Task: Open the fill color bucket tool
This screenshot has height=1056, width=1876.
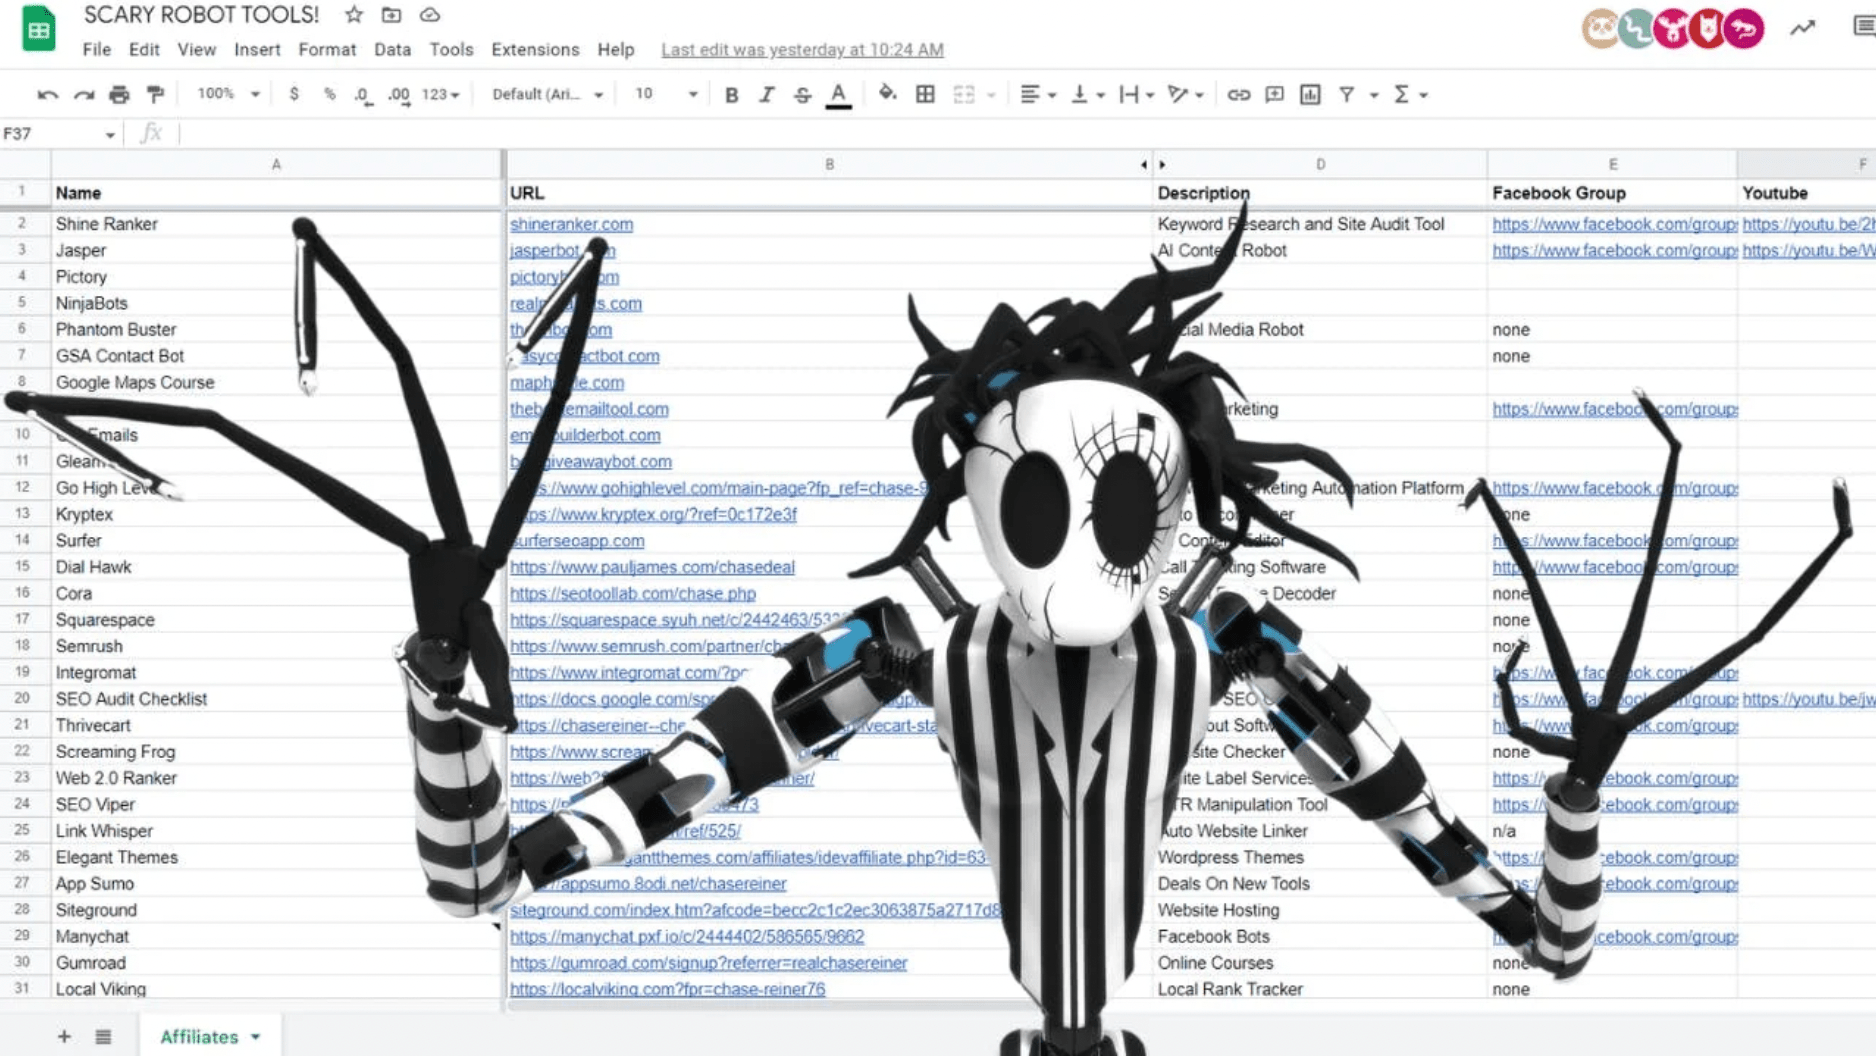Action: [x=886, y=94]
